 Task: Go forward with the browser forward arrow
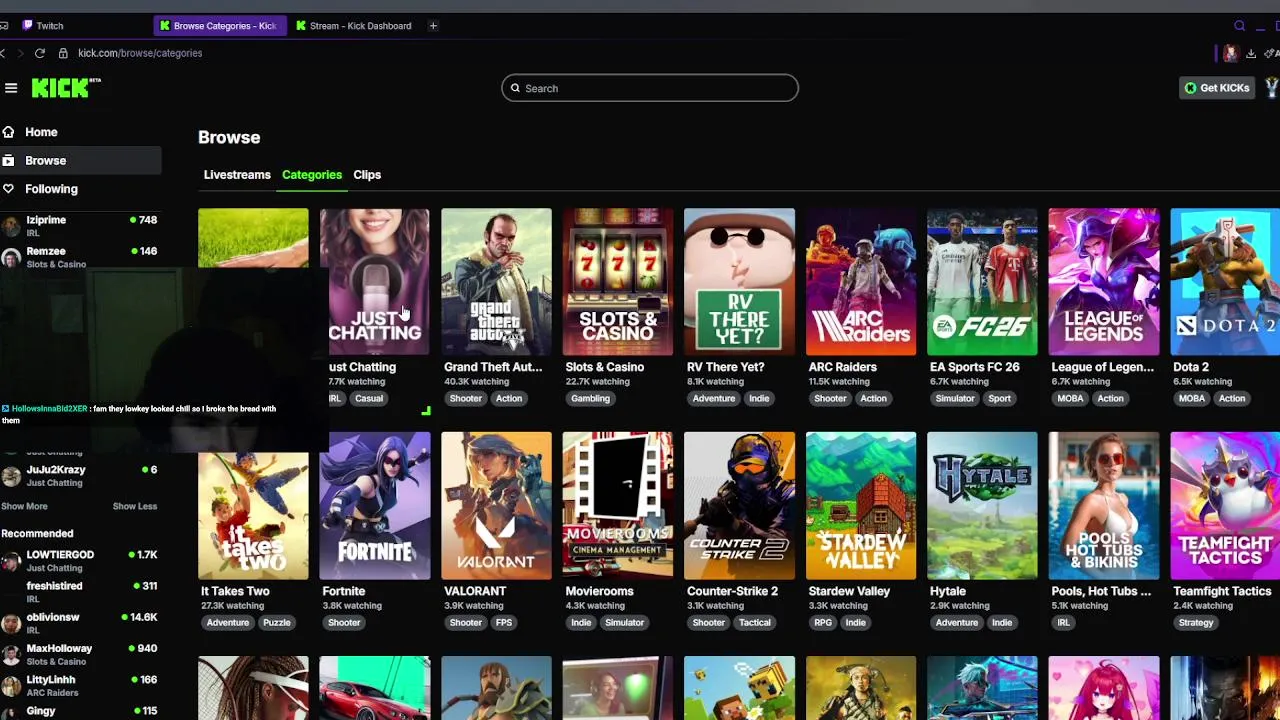pyautogui.click(x=19, y=53)
